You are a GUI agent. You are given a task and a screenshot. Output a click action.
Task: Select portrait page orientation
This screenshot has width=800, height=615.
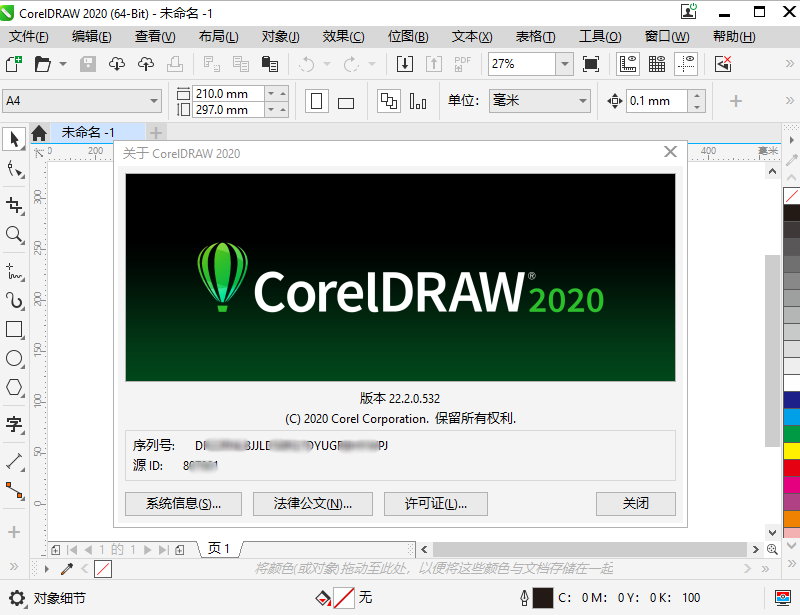tap(316, 101)
